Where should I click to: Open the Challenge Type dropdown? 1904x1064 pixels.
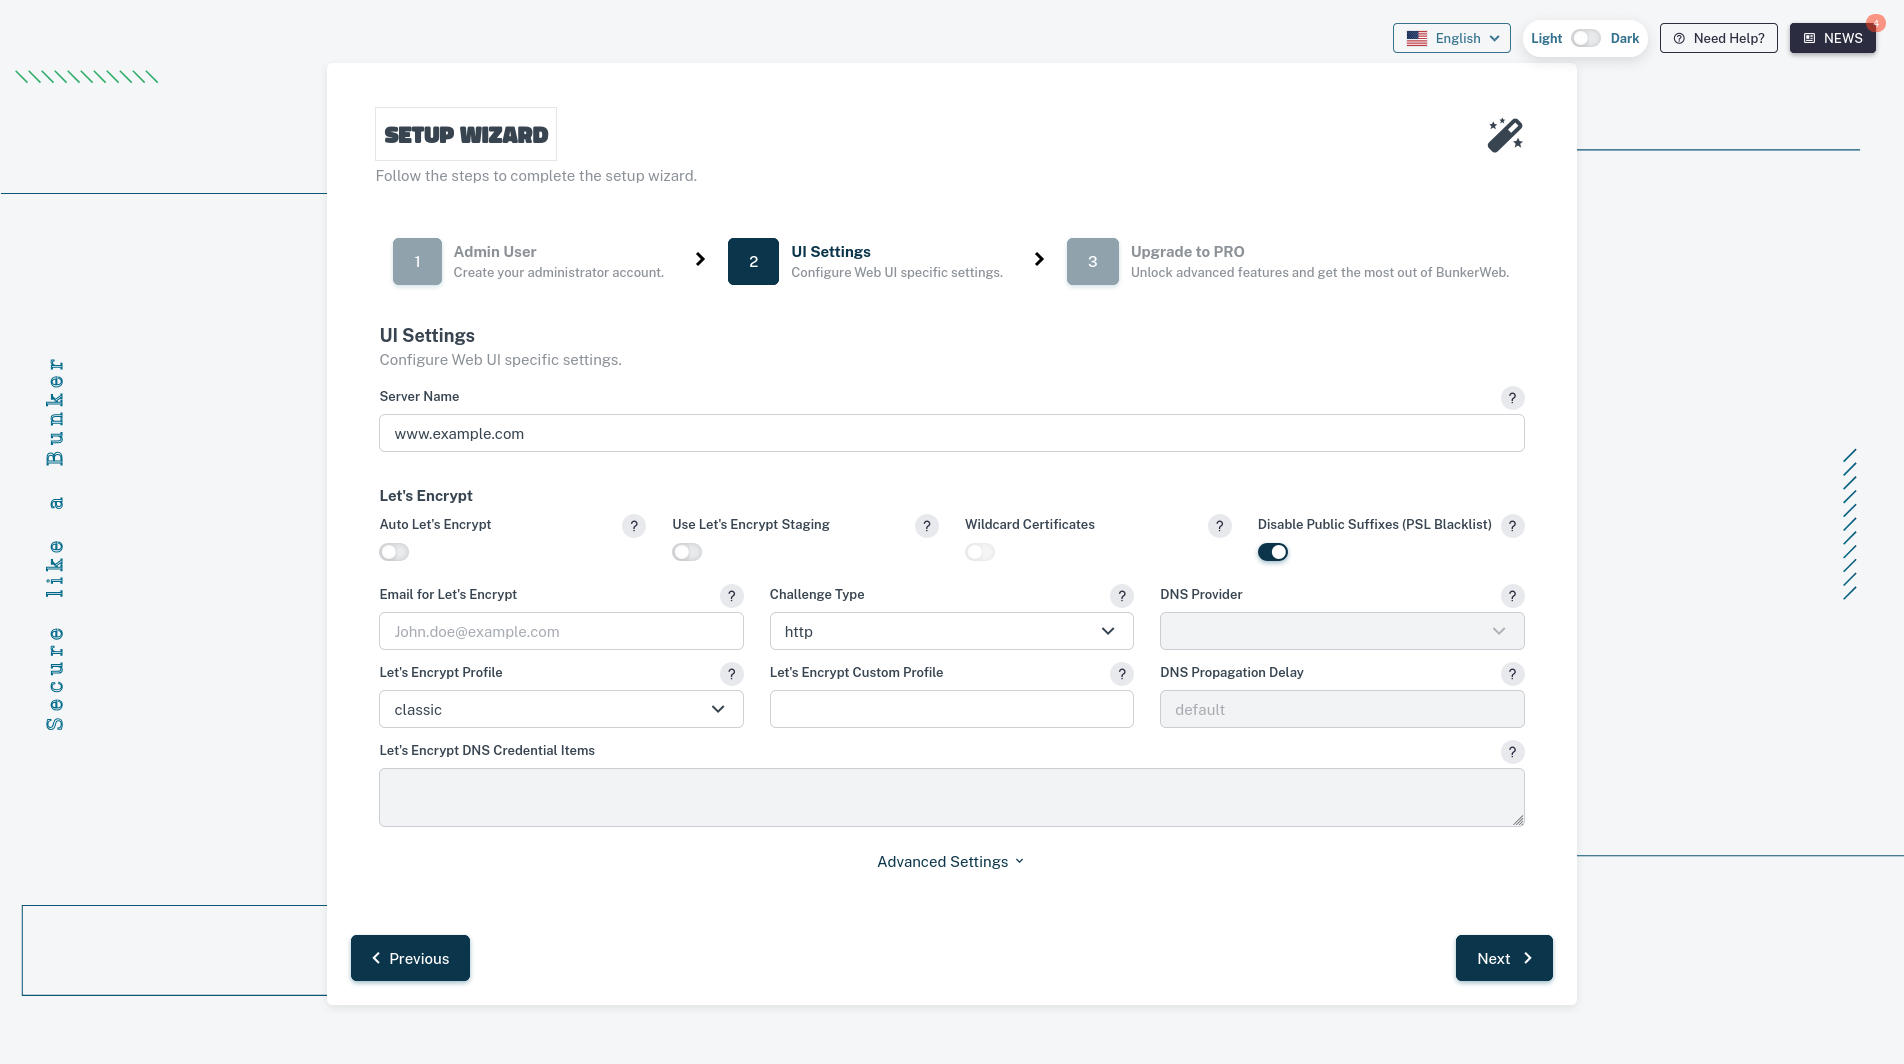950,631
